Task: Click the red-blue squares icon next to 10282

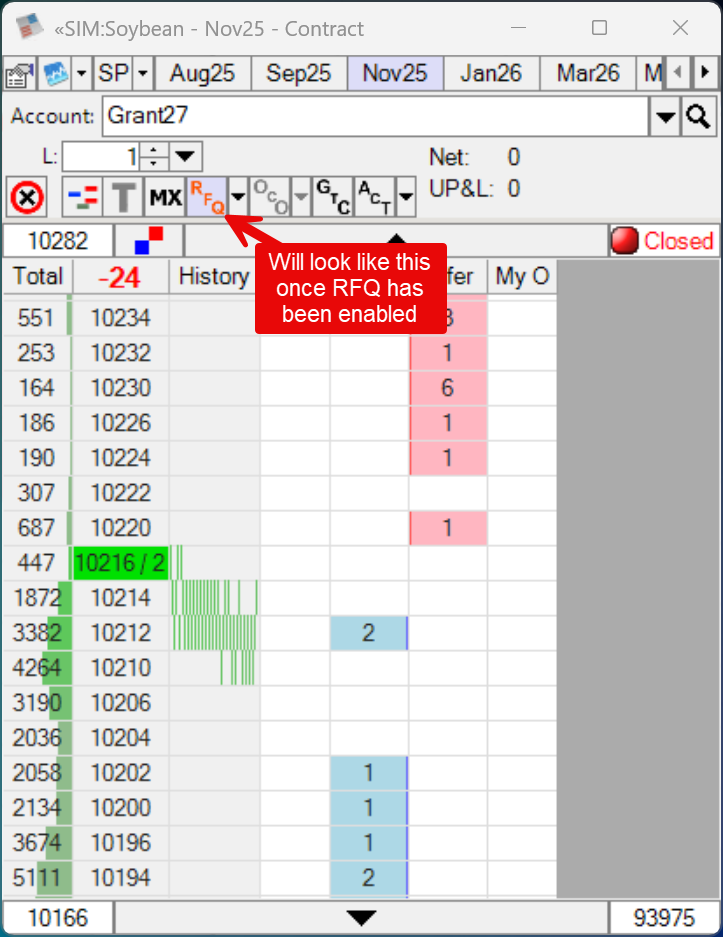Action: tap(149, 241)
